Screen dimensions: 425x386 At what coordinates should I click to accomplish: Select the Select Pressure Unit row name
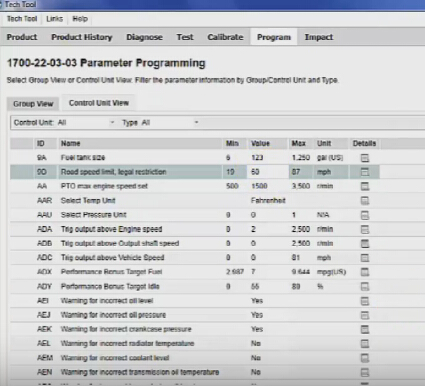(x=94, y=215)
